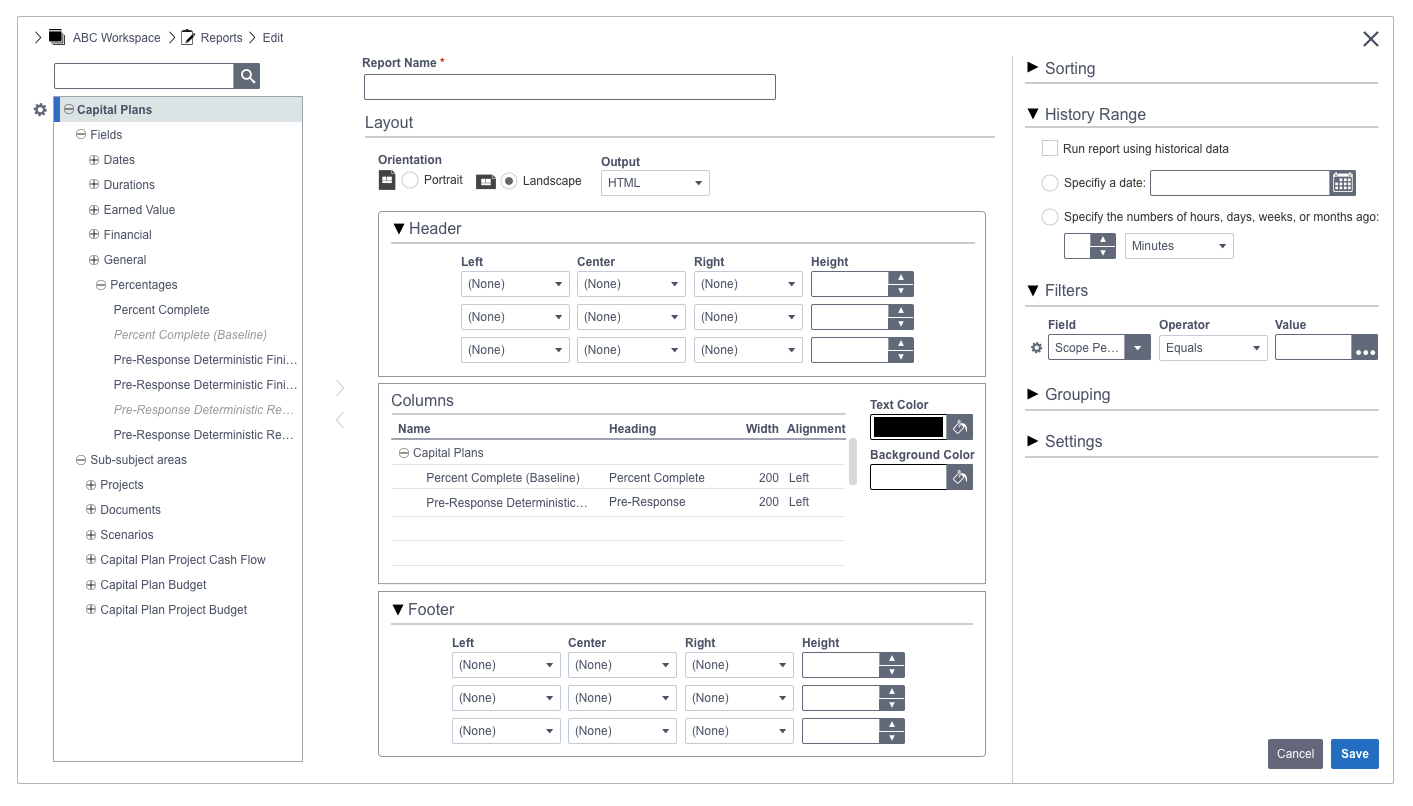Click the Text Color paint bucket icon
The height and width of the screenshot is (806, 1413).
pyautogui.click(x=959, y=427)
